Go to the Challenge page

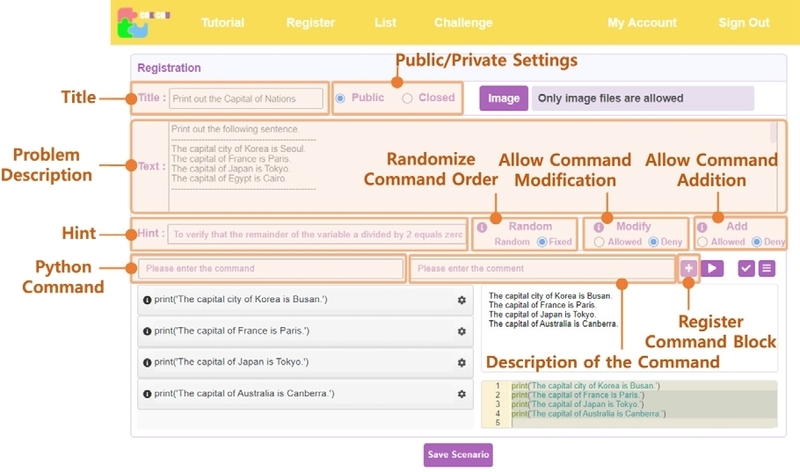coord(463,23)
